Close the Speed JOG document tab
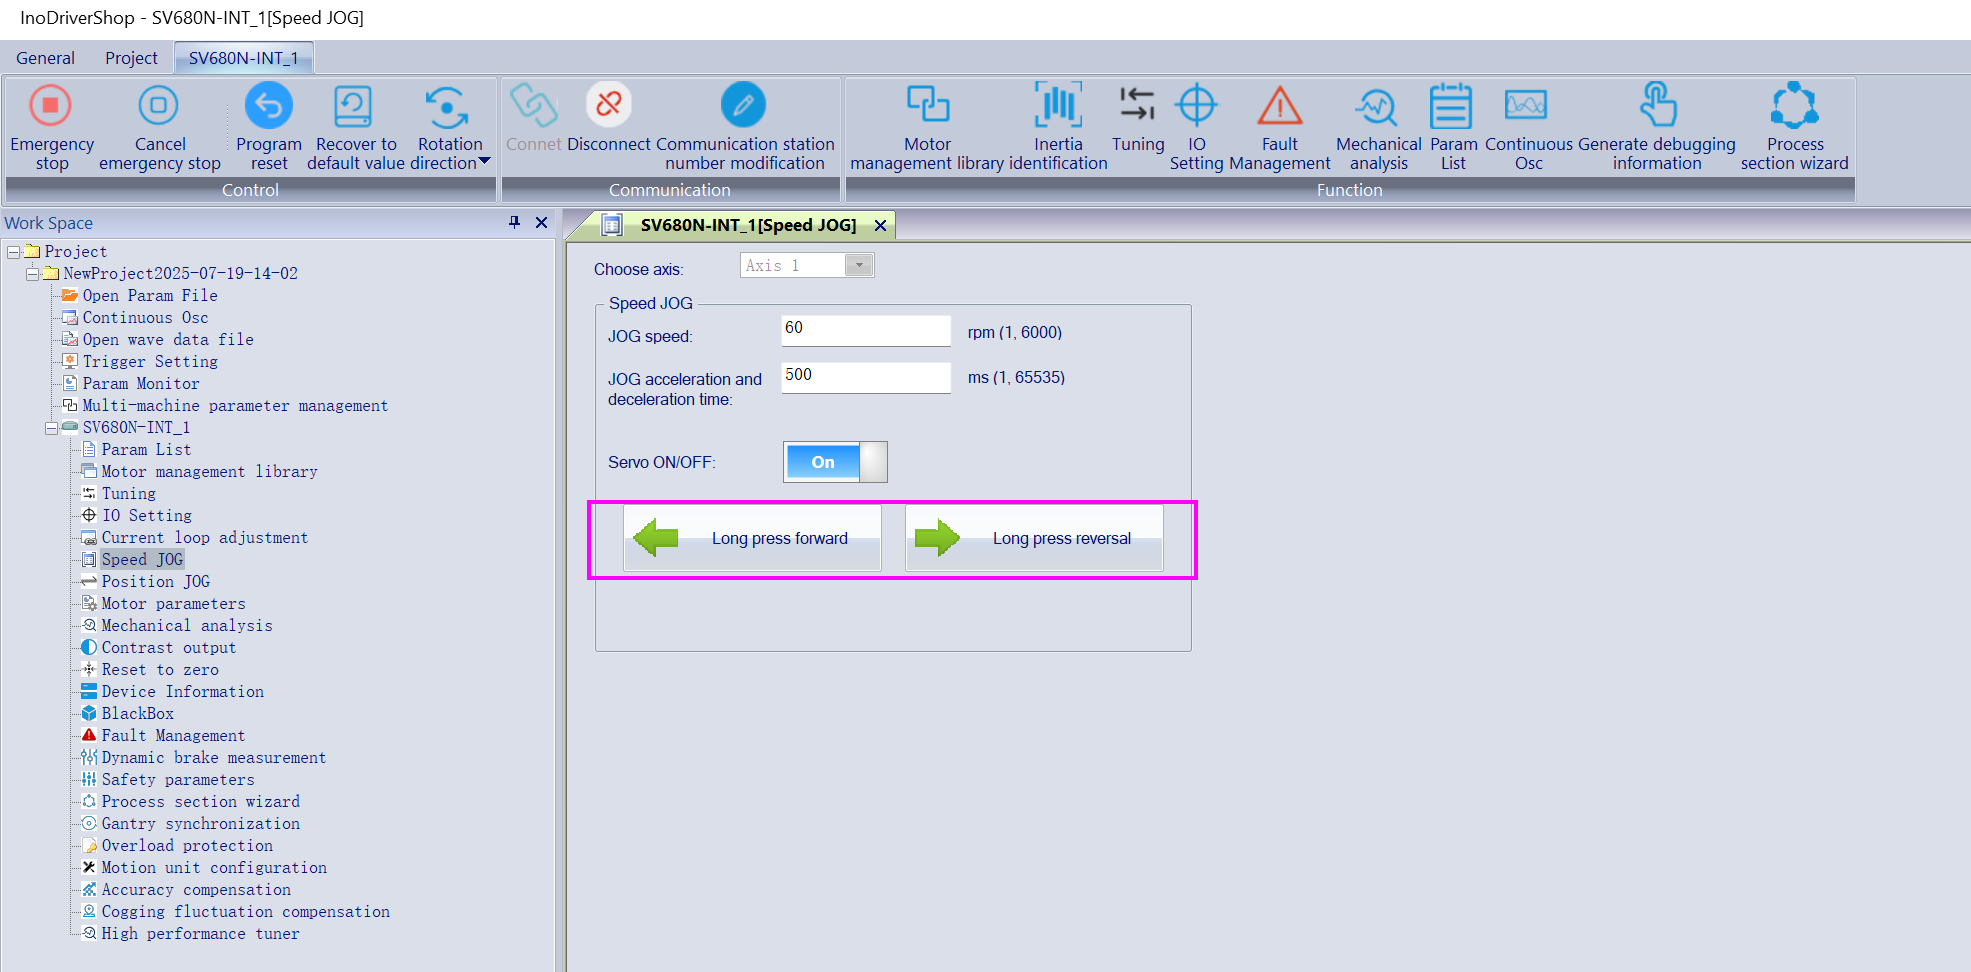 click(x=880, y=225)
